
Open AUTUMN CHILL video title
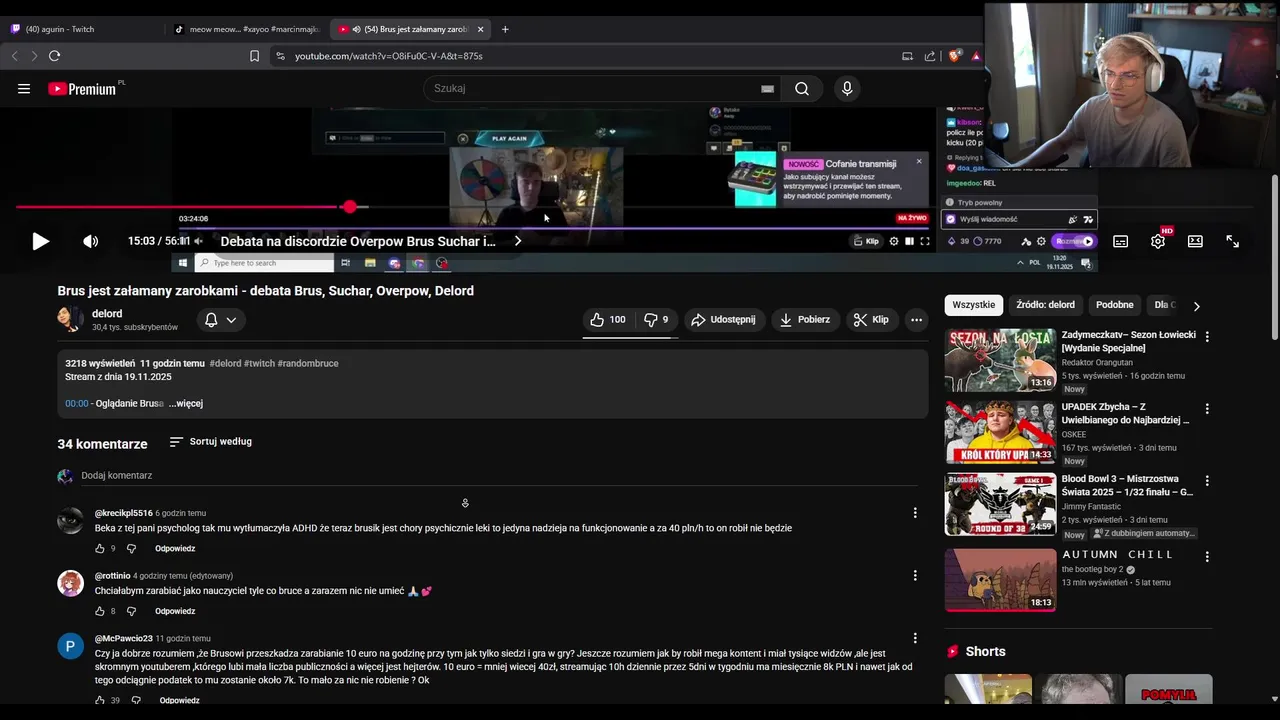click(x=1117, y=554)
